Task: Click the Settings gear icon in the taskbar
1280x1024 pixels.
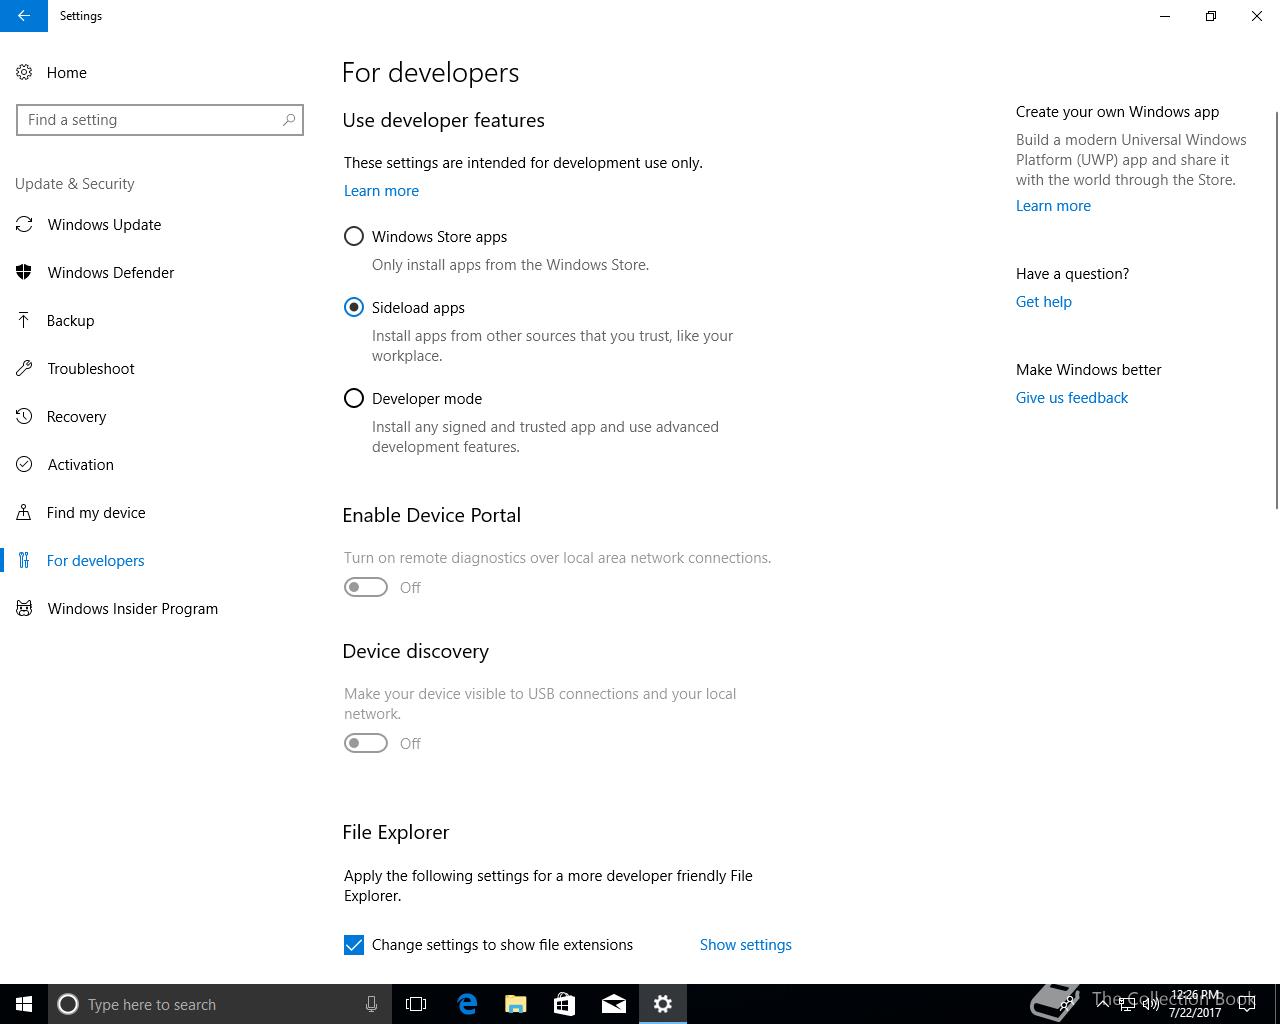Action: [x=662, y=1004]
